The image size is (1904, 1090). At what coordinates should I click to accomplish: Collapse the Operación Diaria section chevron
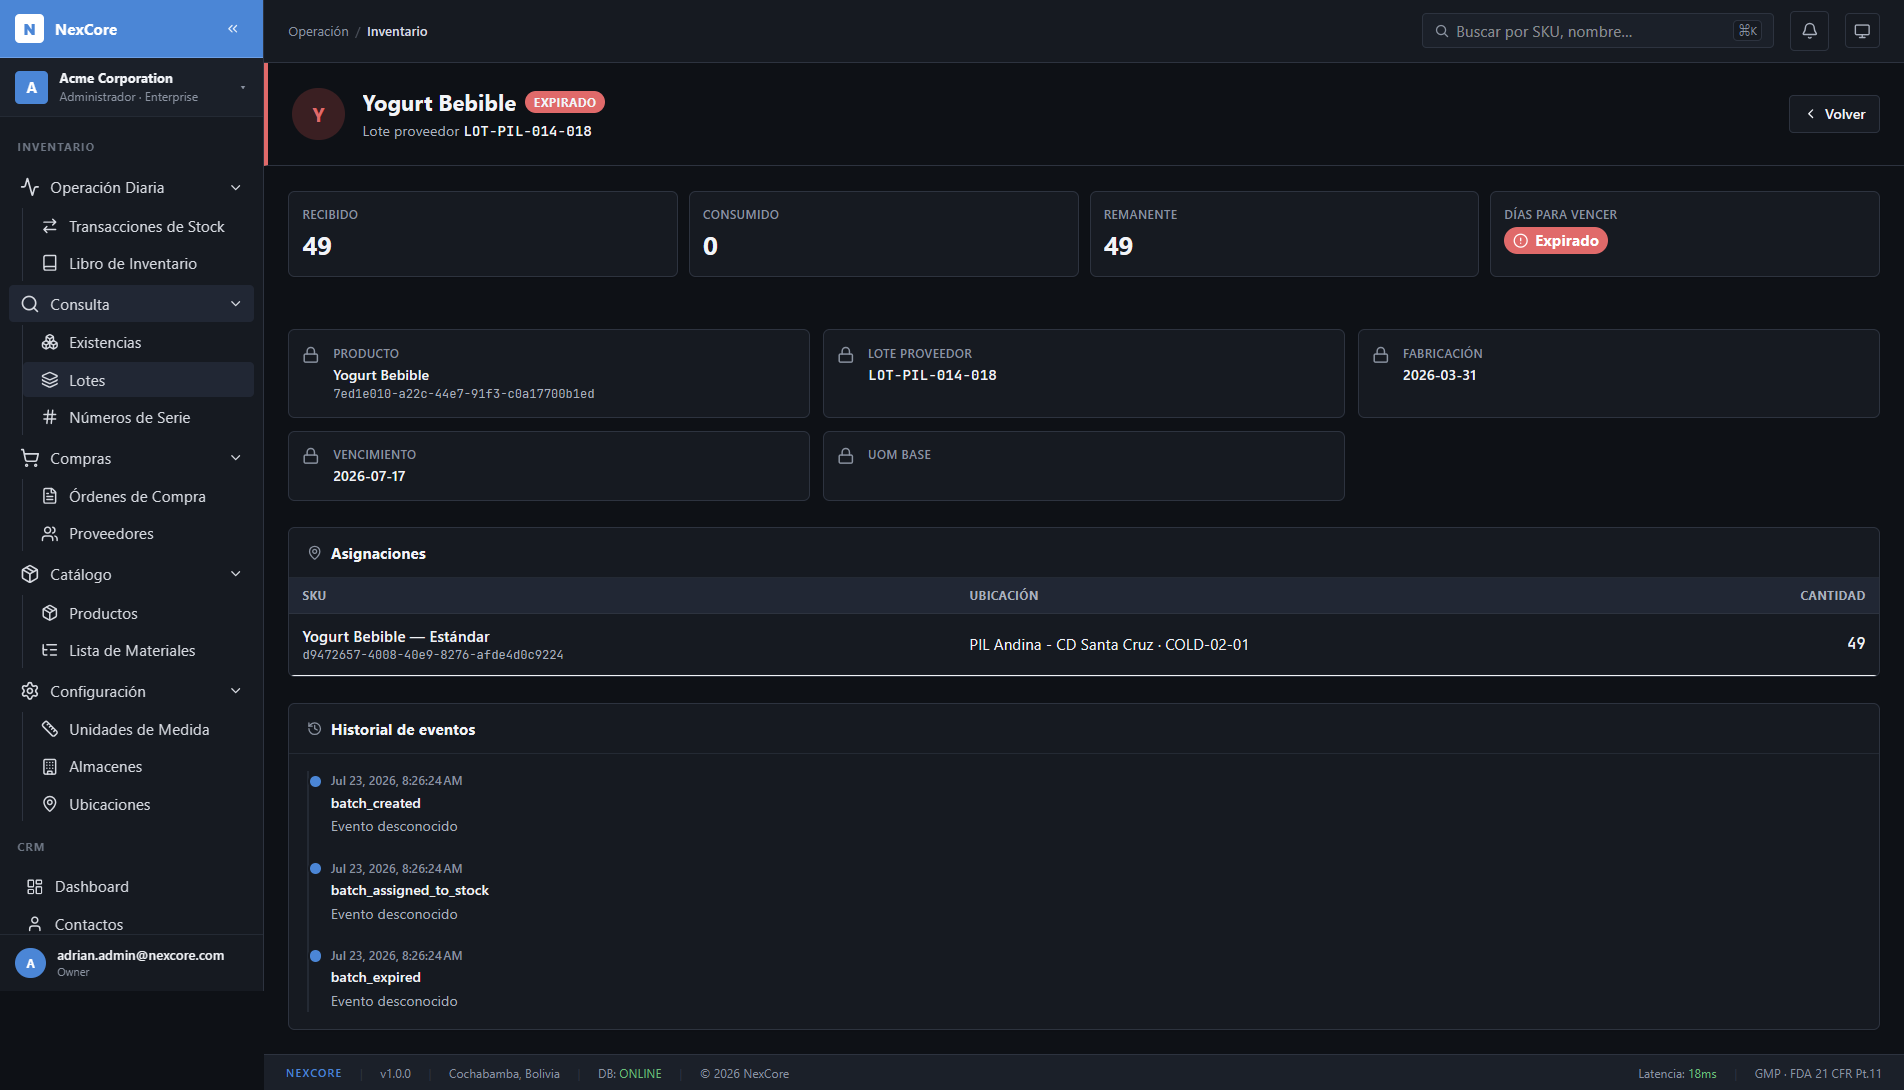tap(236, 188)
